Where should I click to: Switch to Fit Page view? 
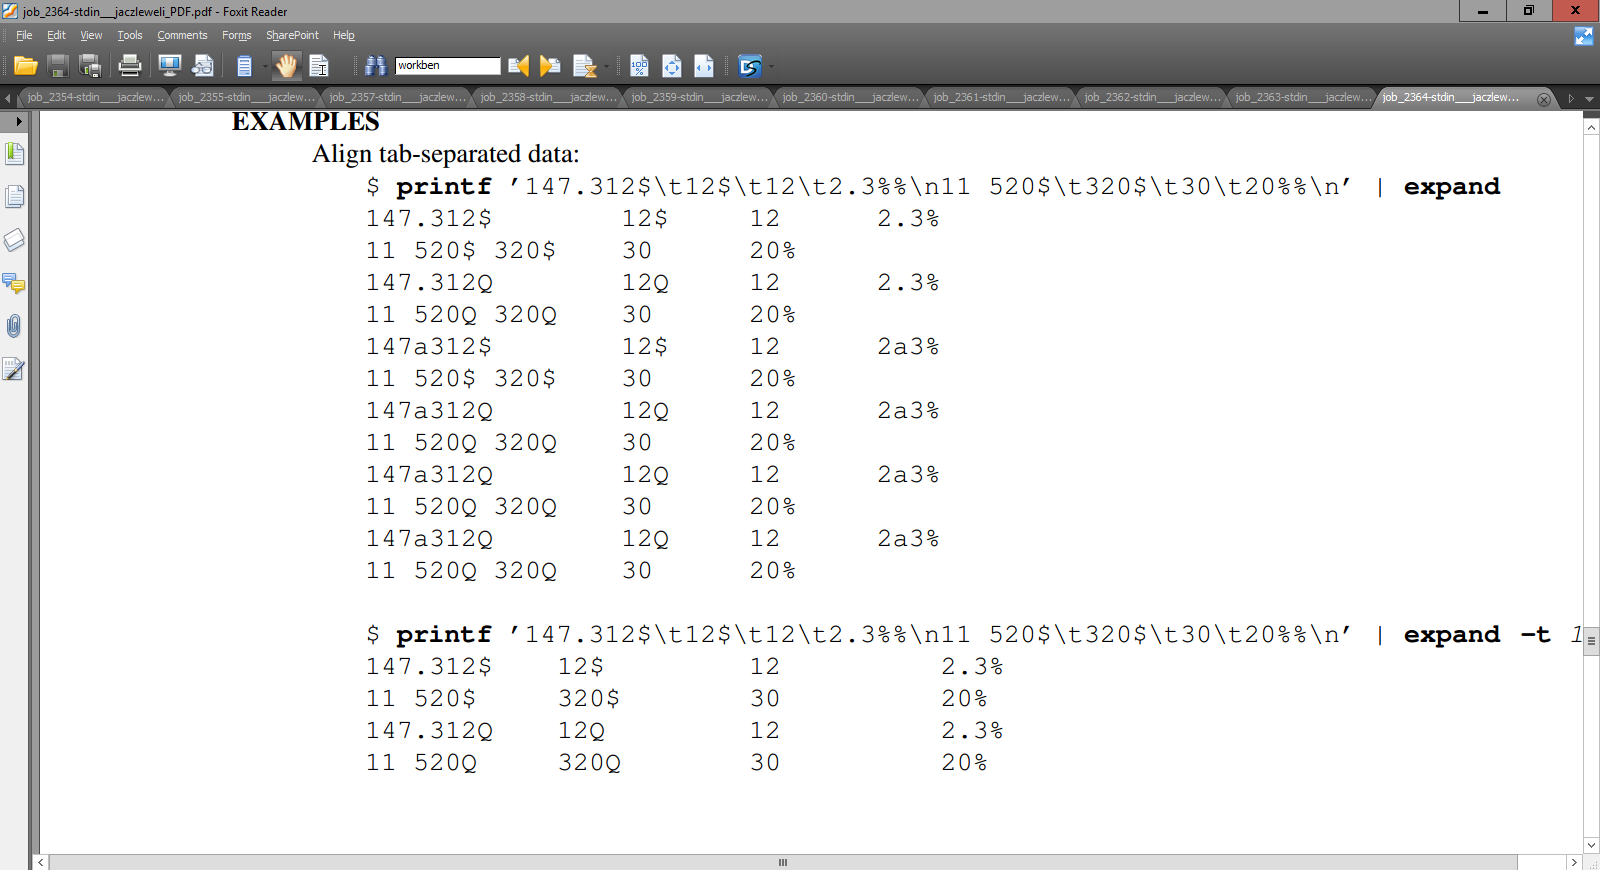point(672,66)
